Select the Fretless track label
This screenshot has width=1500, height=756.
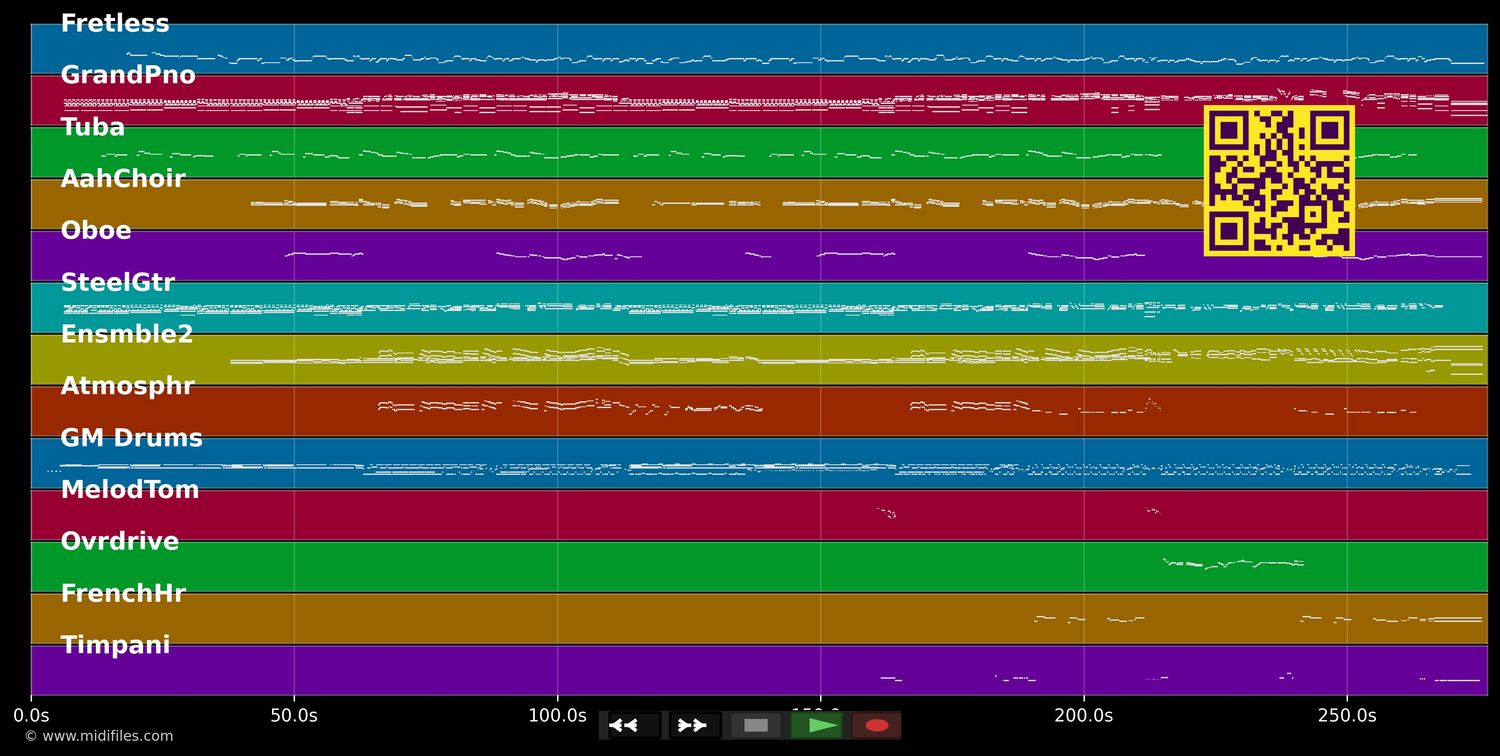tap(115, 24)
